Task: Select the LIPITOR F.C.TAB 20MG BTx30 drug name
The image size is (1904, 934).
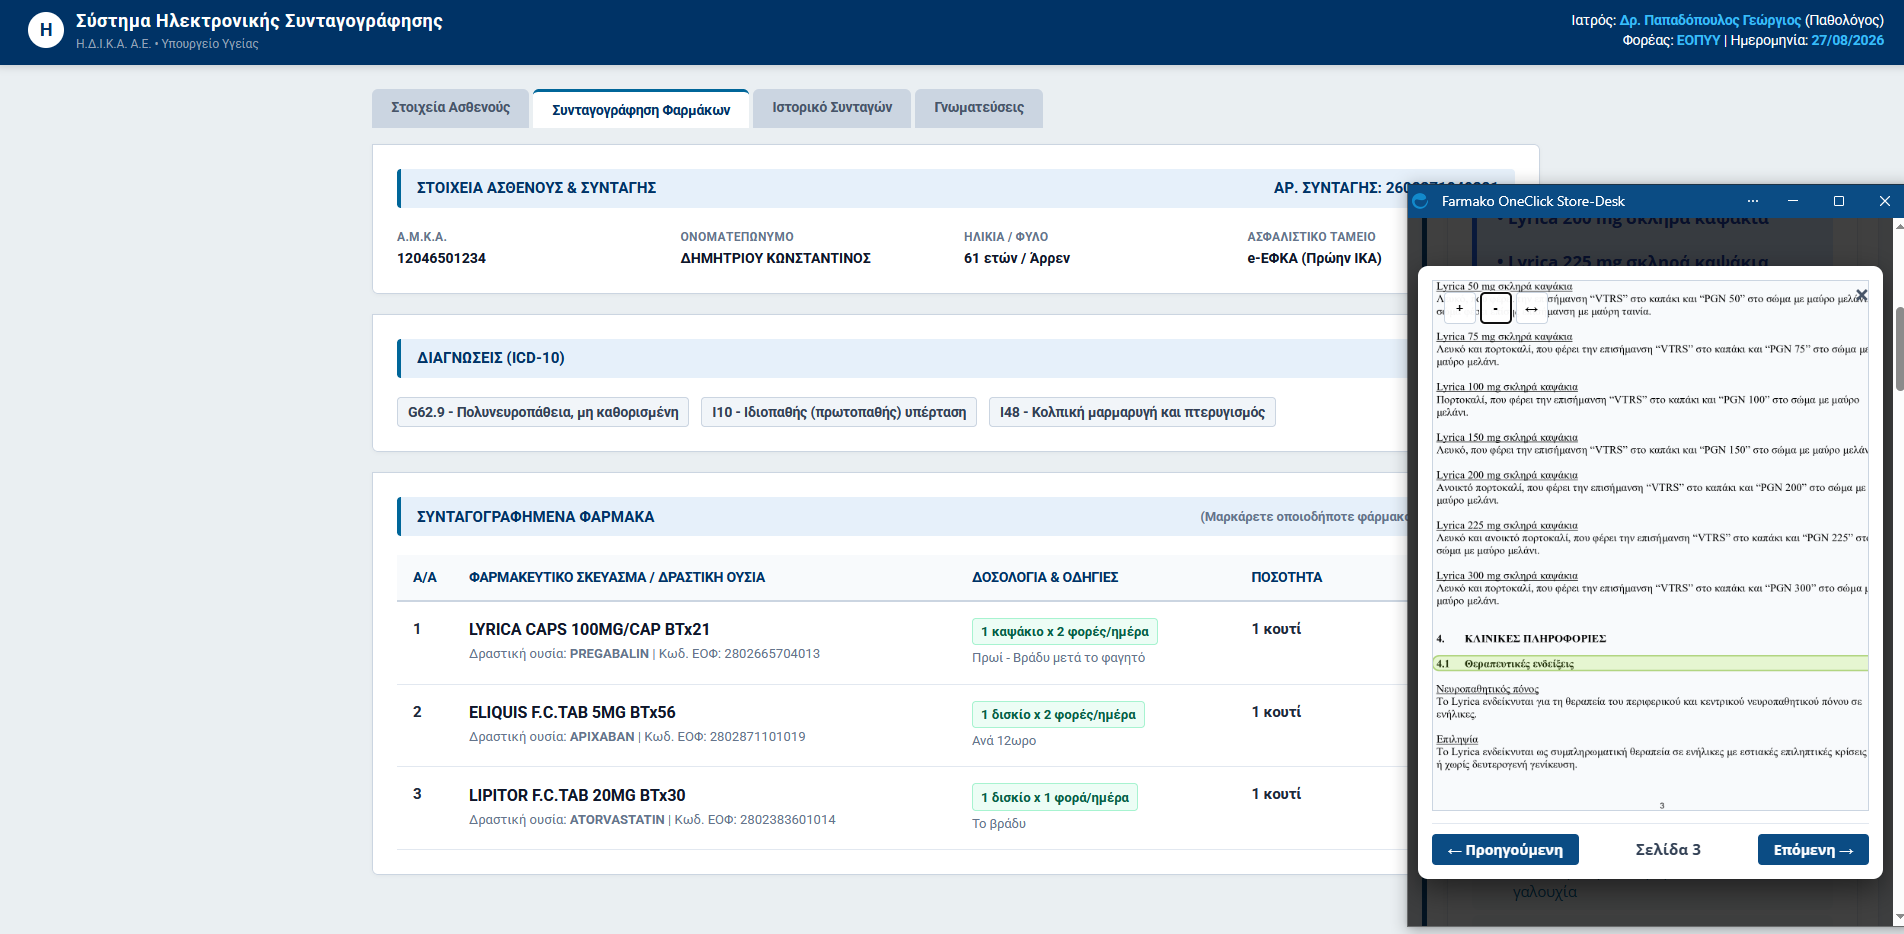Action: [x=577, y=795]
